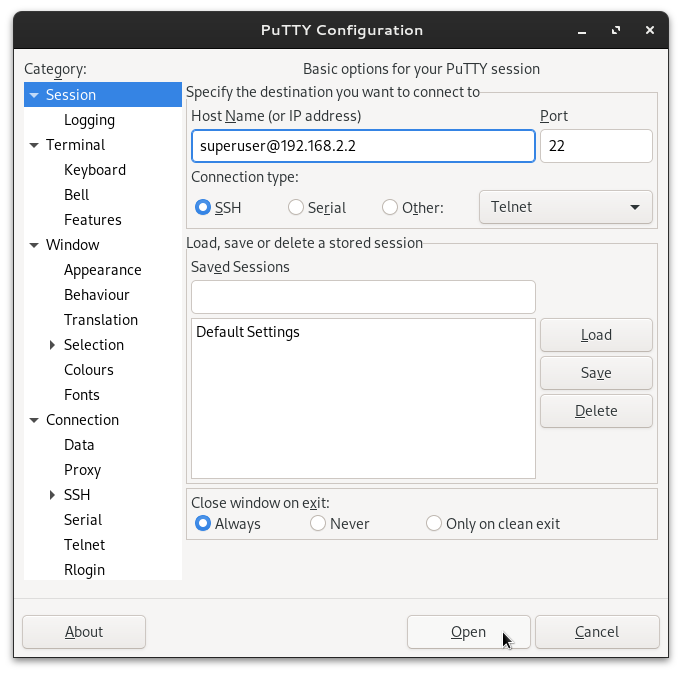The width and height of the screenshot is (682, 674).
Task: Go to Appearance settings
Action: click(103, 270)
